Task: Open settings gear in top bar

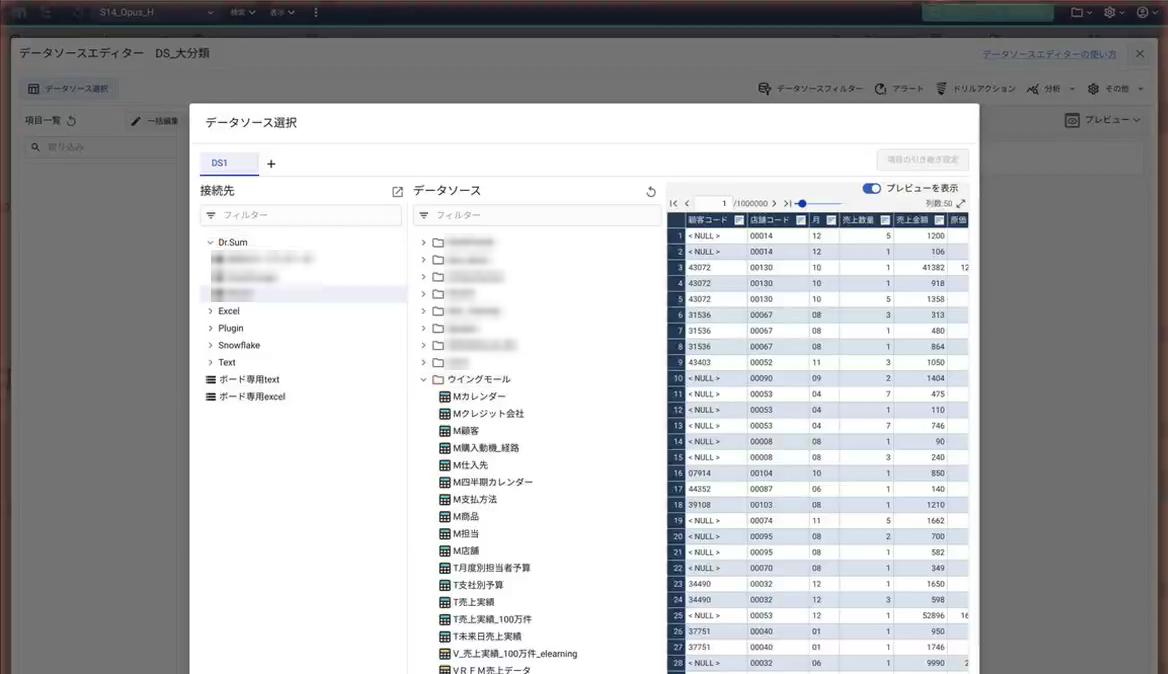Action: (x=1109, y=13)
